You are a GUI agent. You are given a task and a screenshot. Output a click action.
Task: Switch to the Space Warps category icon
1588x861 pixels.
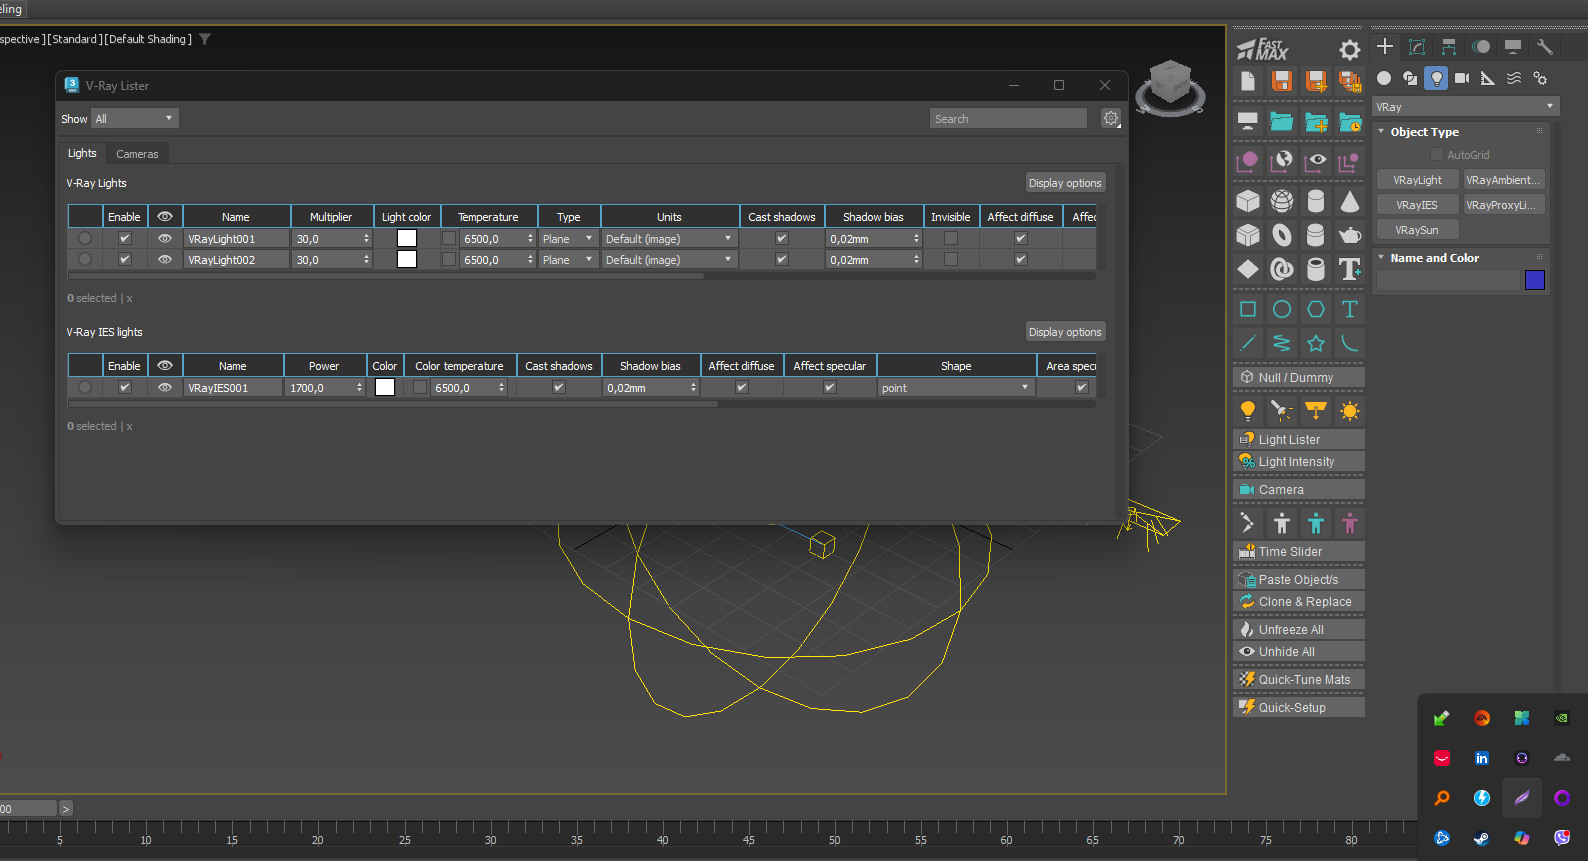tap(1514, 78)
